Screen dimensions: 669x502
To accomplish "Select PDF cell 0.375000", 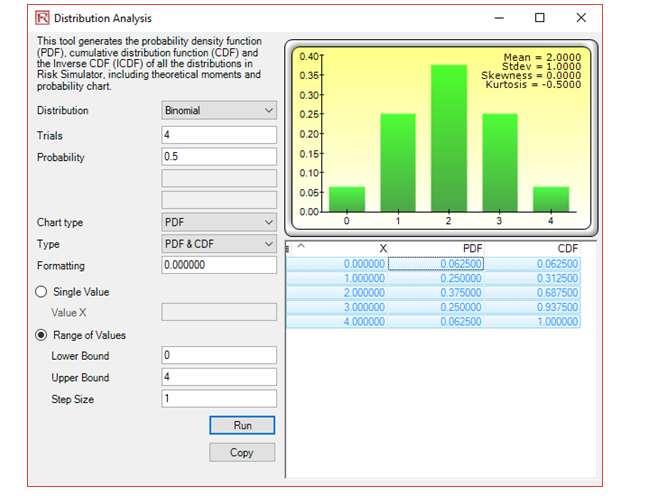I will (436, 293).
